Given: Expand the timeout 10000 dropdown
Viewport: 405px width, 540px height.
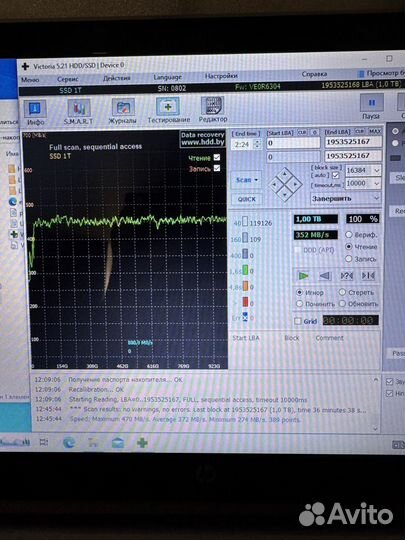Looking at the screenshot, I should coord(377,184).
